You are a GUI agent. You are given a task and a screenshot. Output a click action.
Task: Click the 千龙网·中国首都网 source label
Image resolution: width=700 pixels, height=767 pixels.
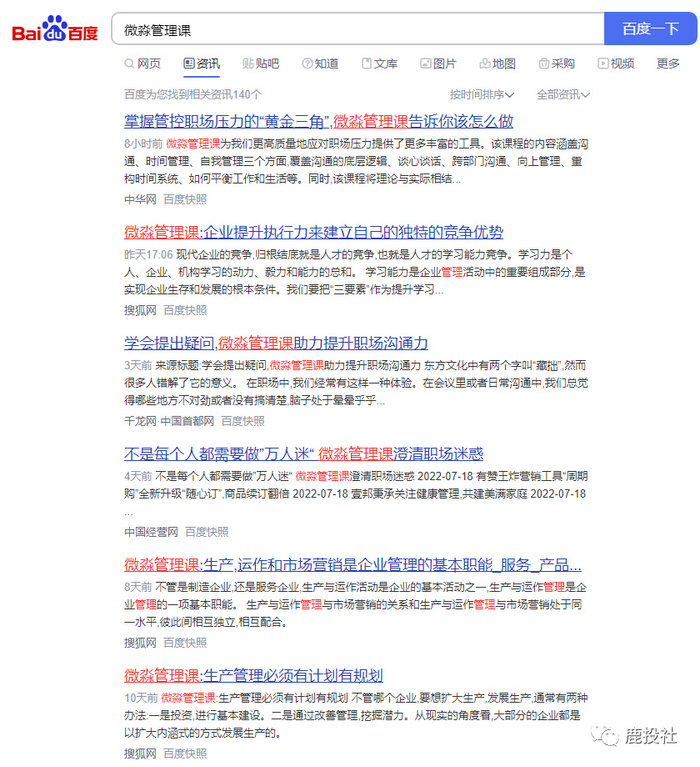coord(169,422)
